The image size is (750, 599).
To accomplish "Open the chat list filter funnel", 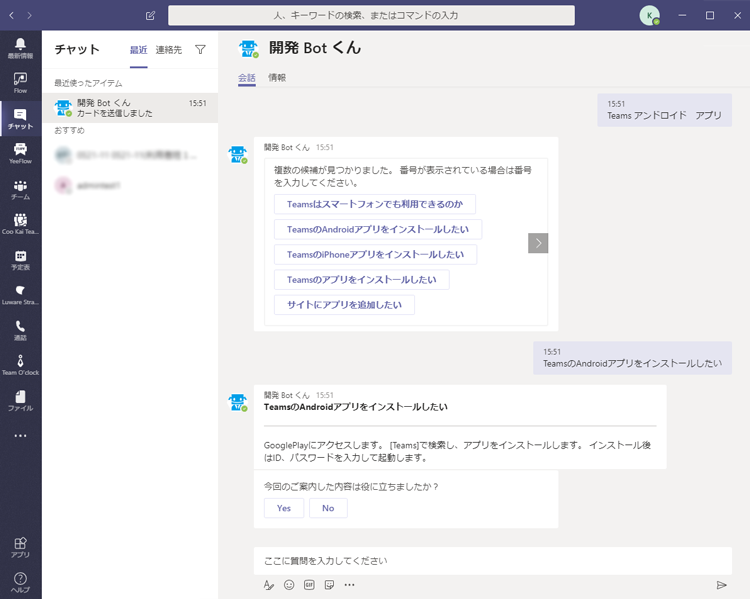I will [200, 49].
